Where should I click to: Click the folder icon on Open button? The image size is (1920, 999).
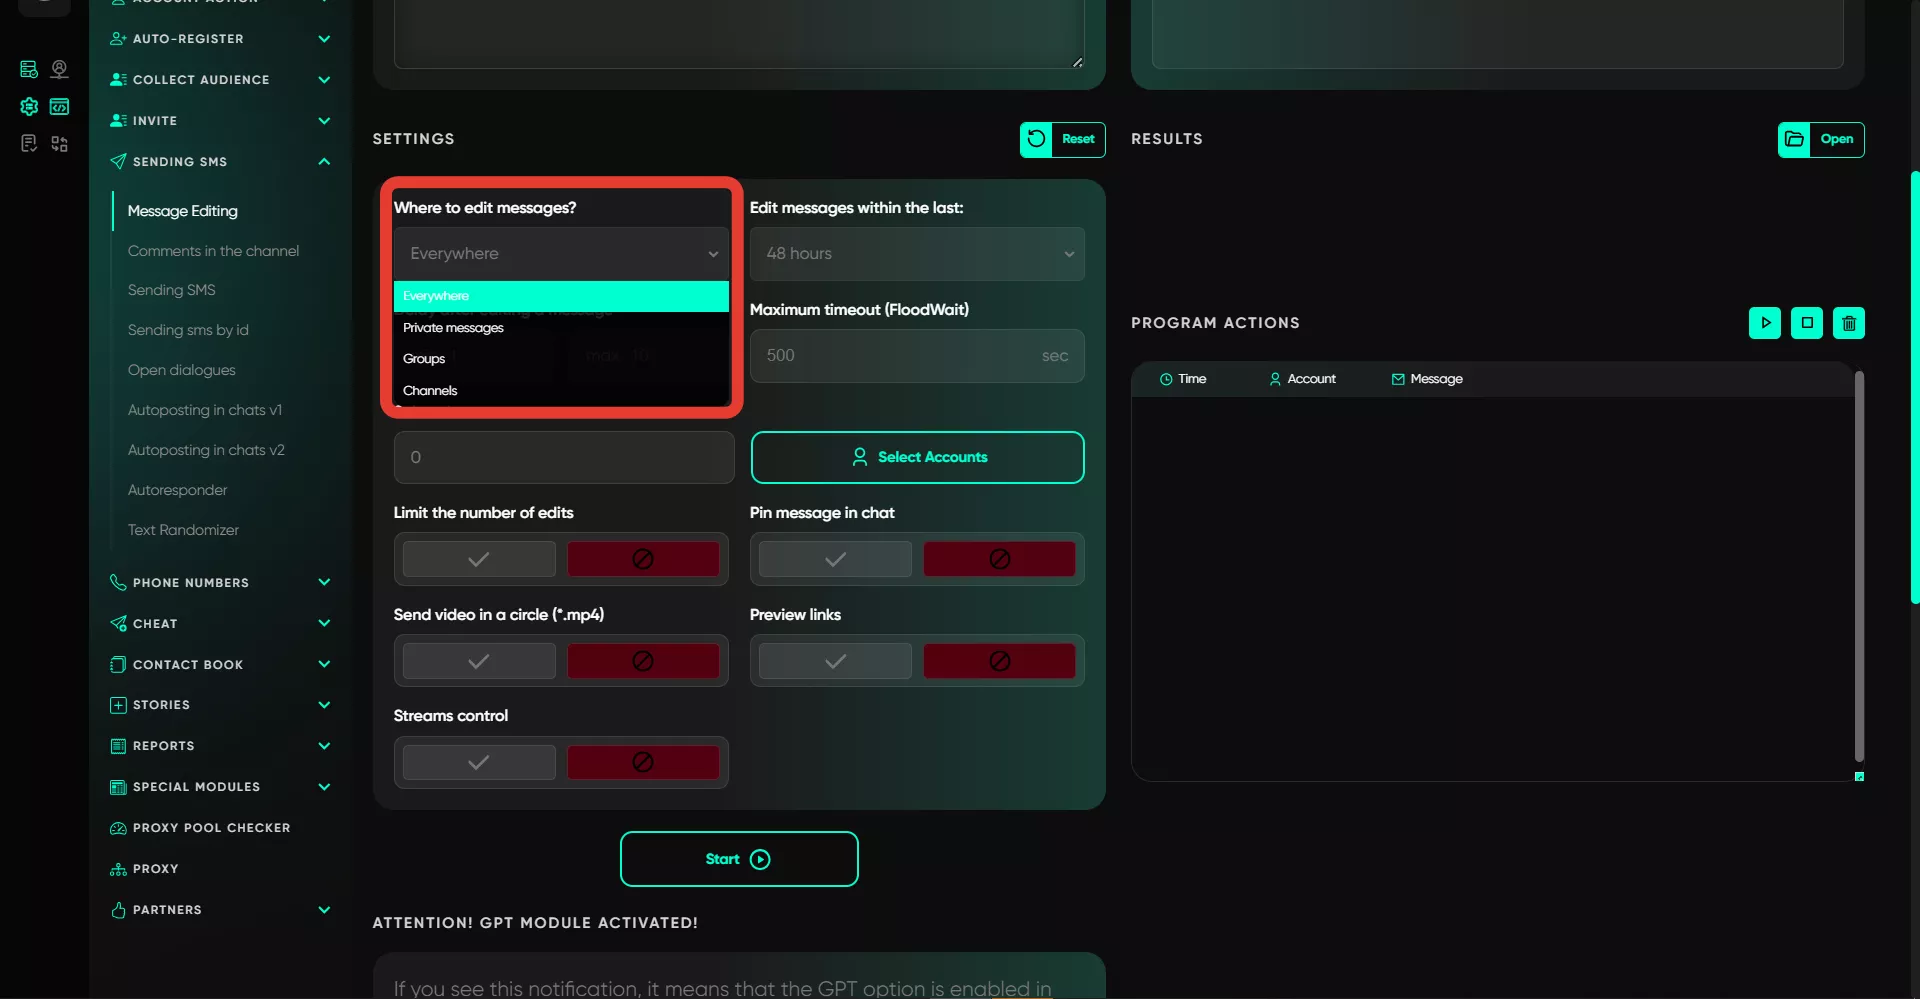[1794, 139]
